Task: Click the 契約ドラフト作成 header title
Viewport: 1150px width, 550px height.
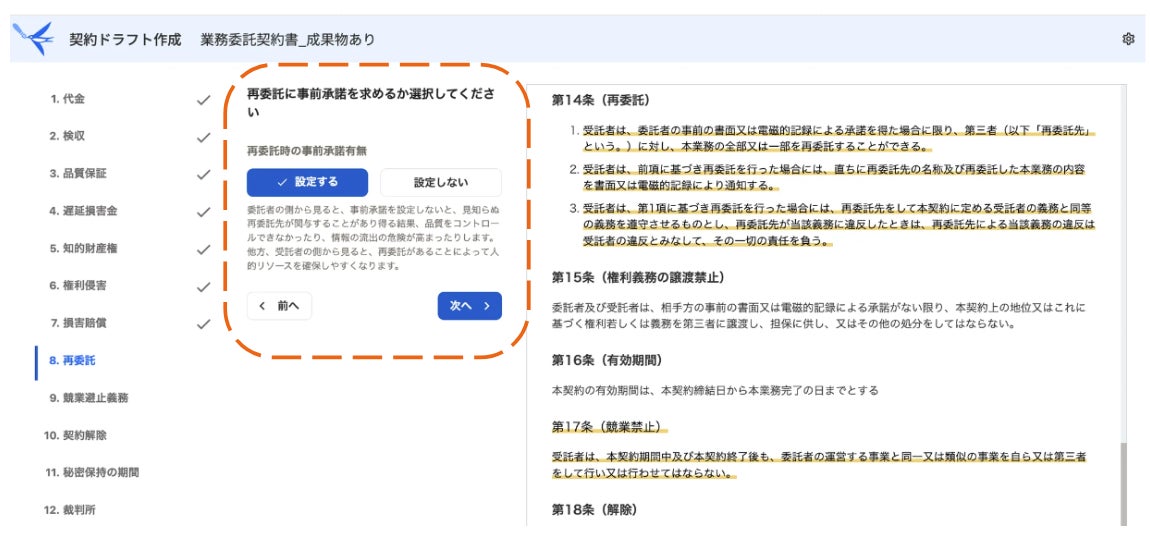Action: pos(125,40)
